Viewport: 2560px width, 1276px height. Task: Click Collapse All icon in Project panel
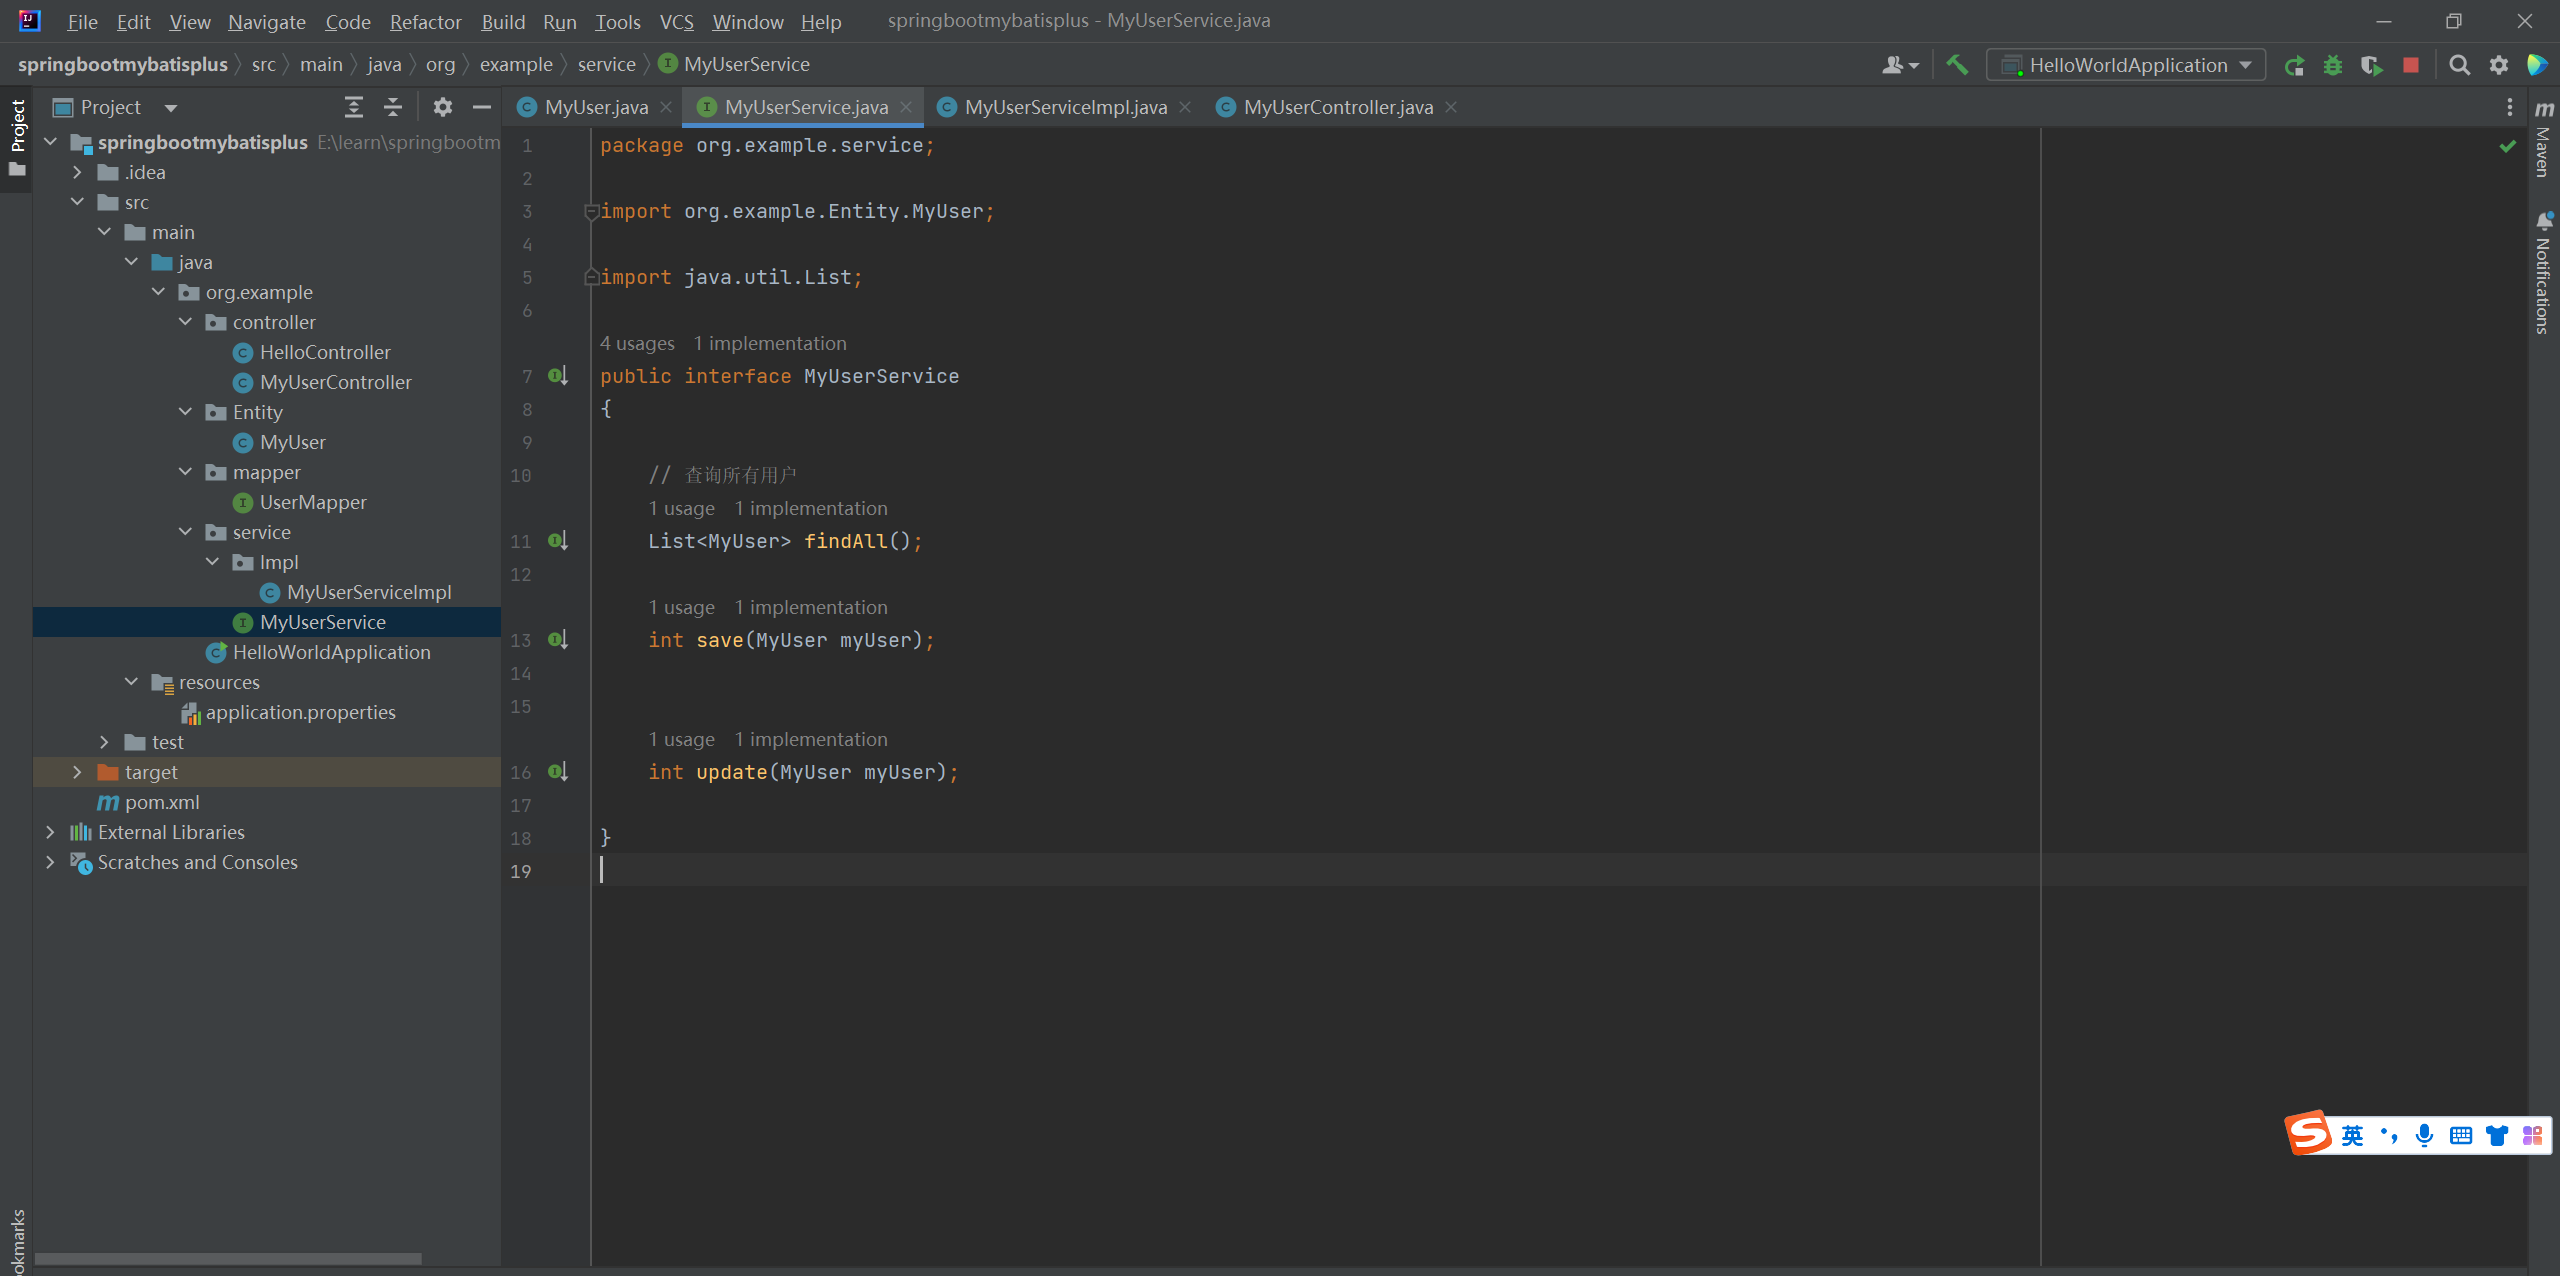(x=392, y=107)
